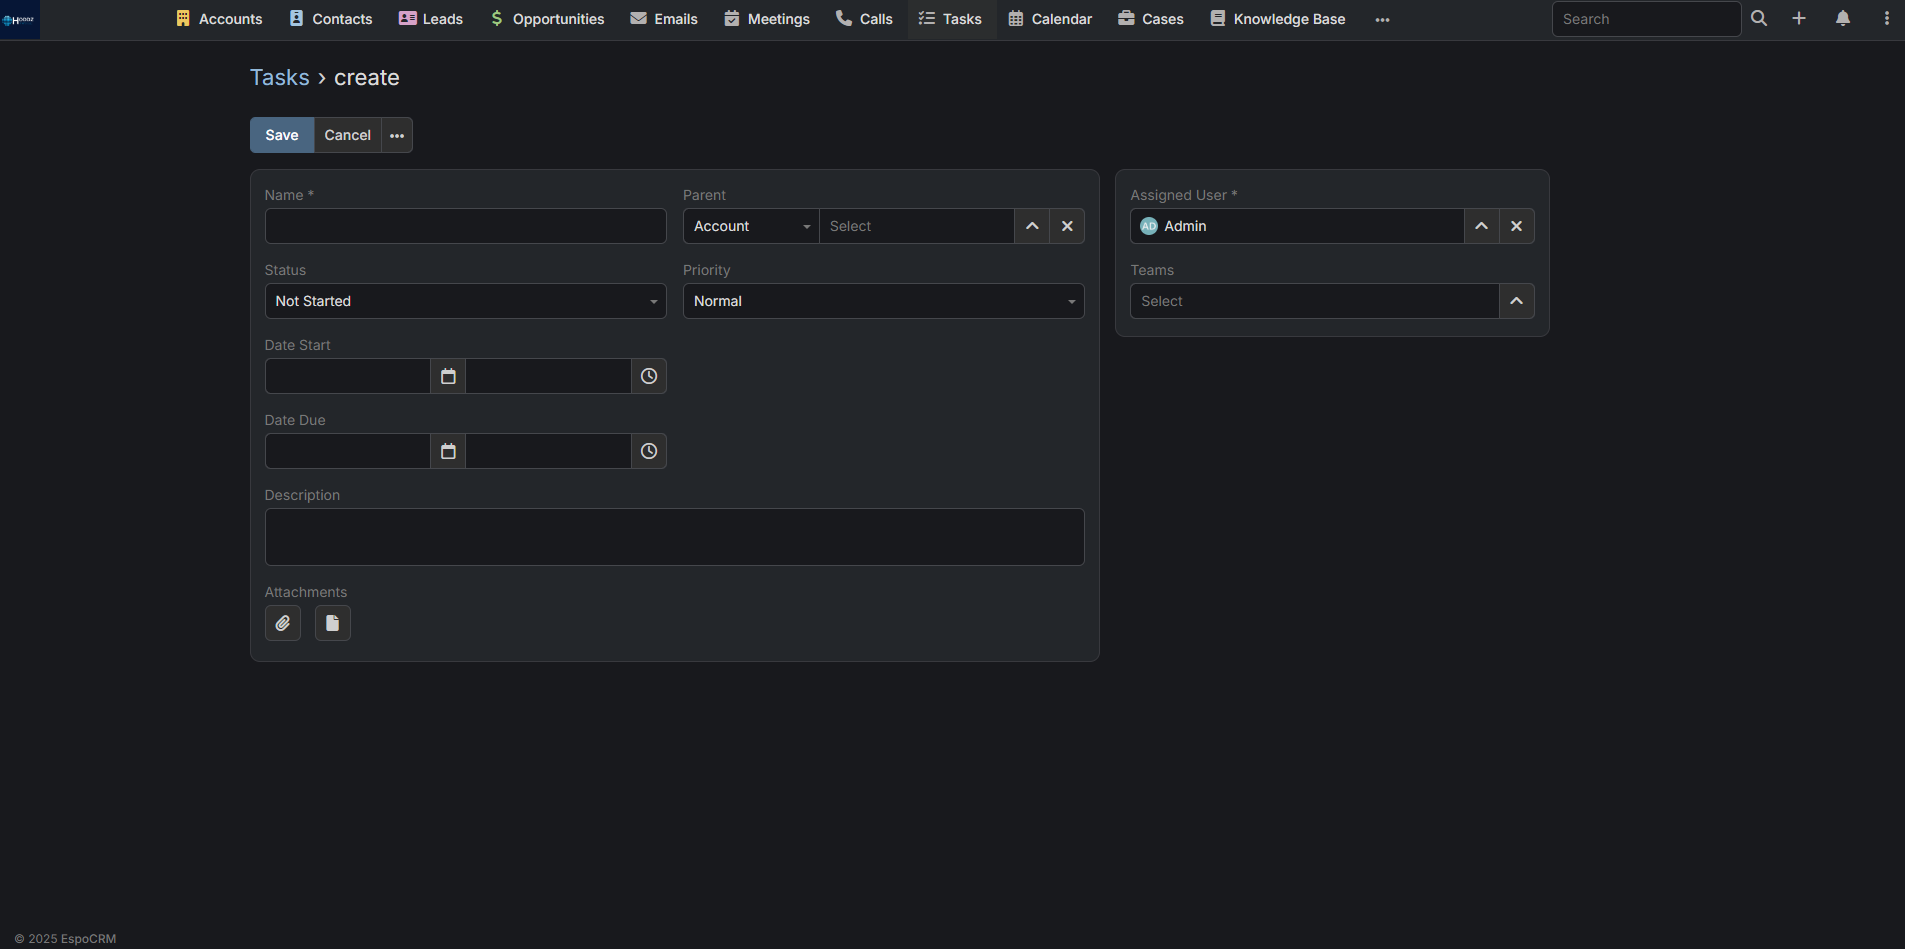Open the Cases tab
The height and width of the screenshot is (949, 1905).
(1151, 19)
